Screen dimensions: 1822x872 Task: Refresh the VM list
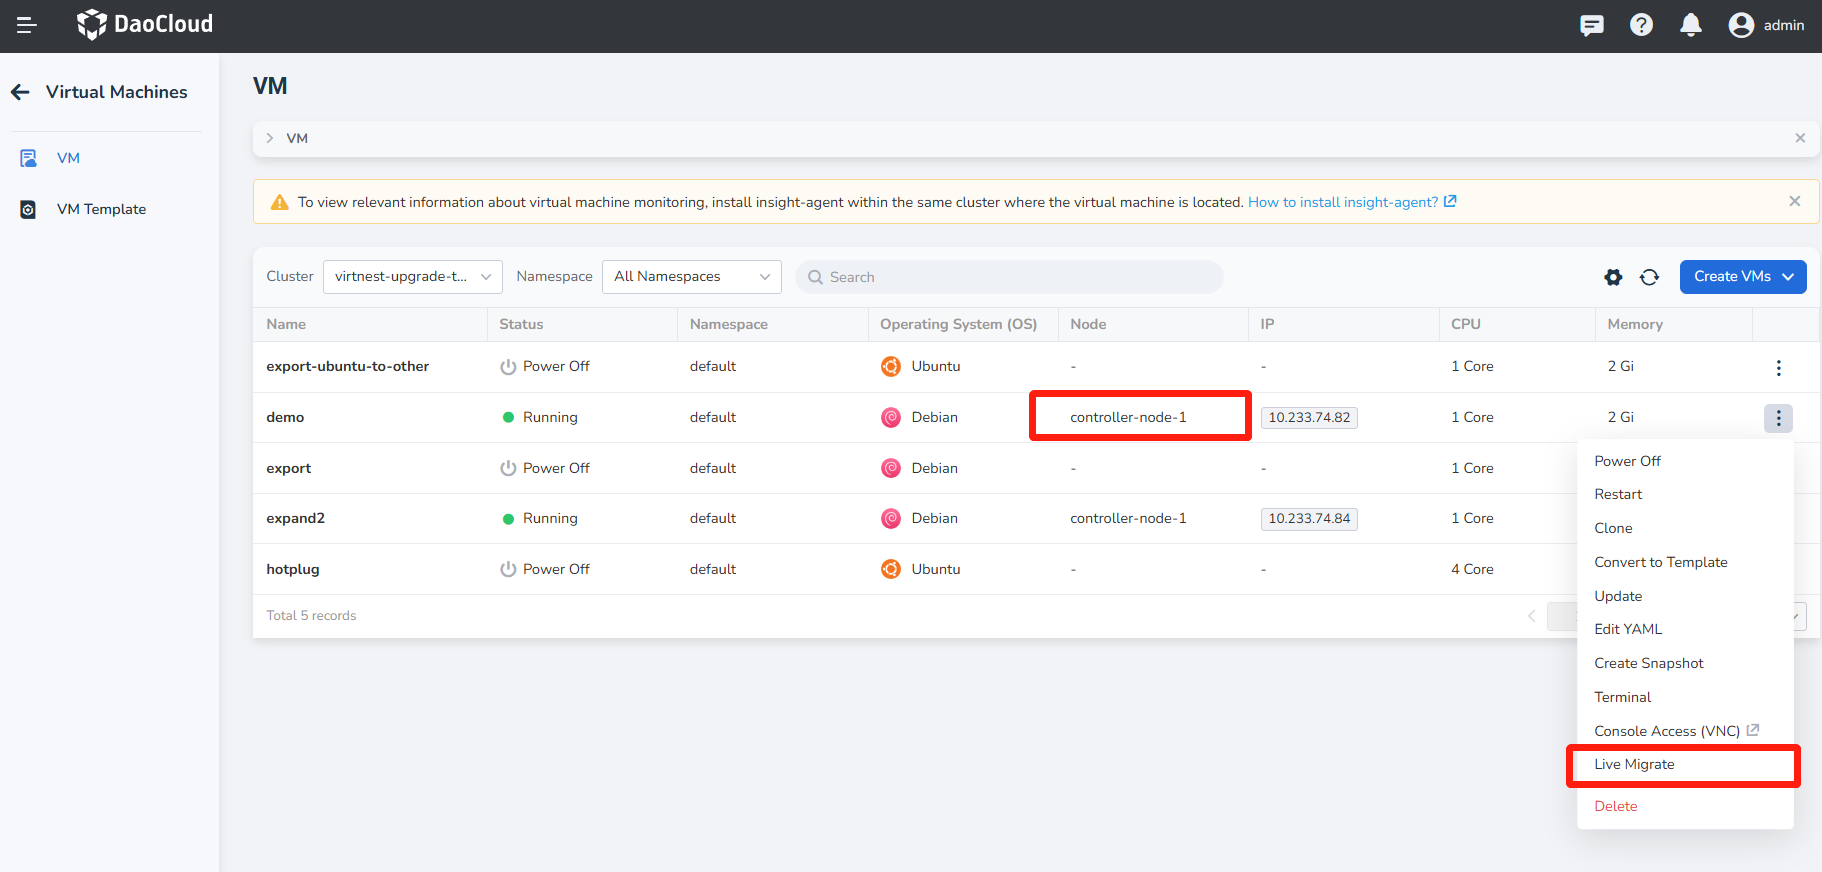coord(1649,277)
